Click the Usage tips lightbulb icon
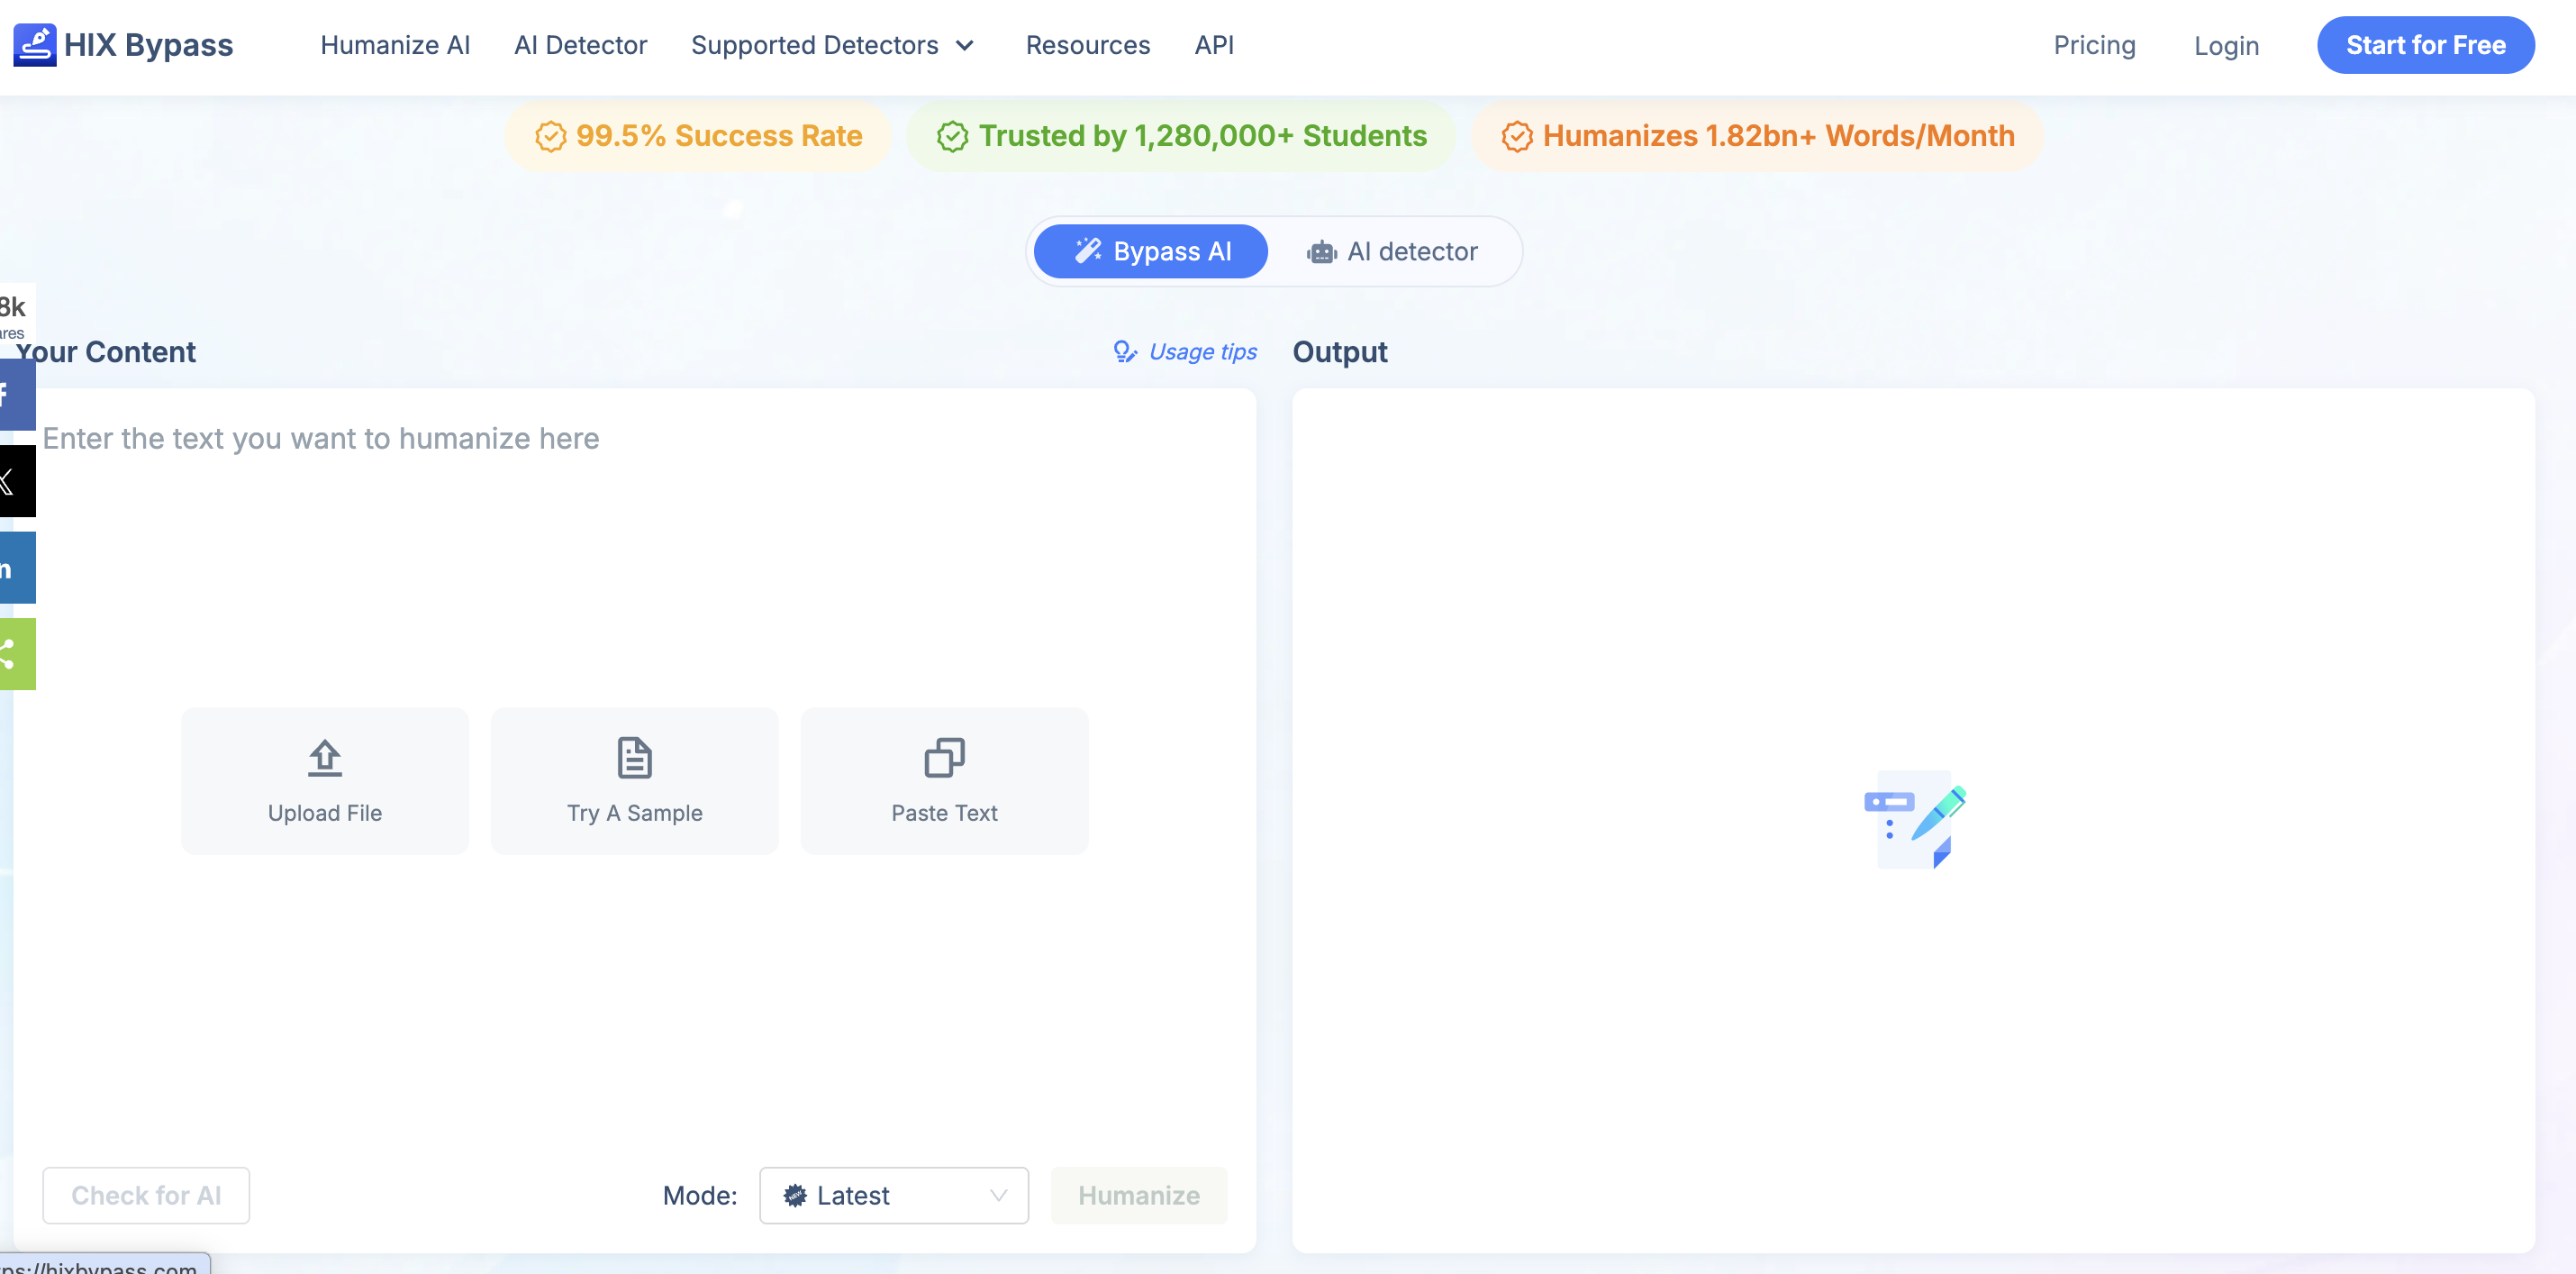 [1125, 352]
